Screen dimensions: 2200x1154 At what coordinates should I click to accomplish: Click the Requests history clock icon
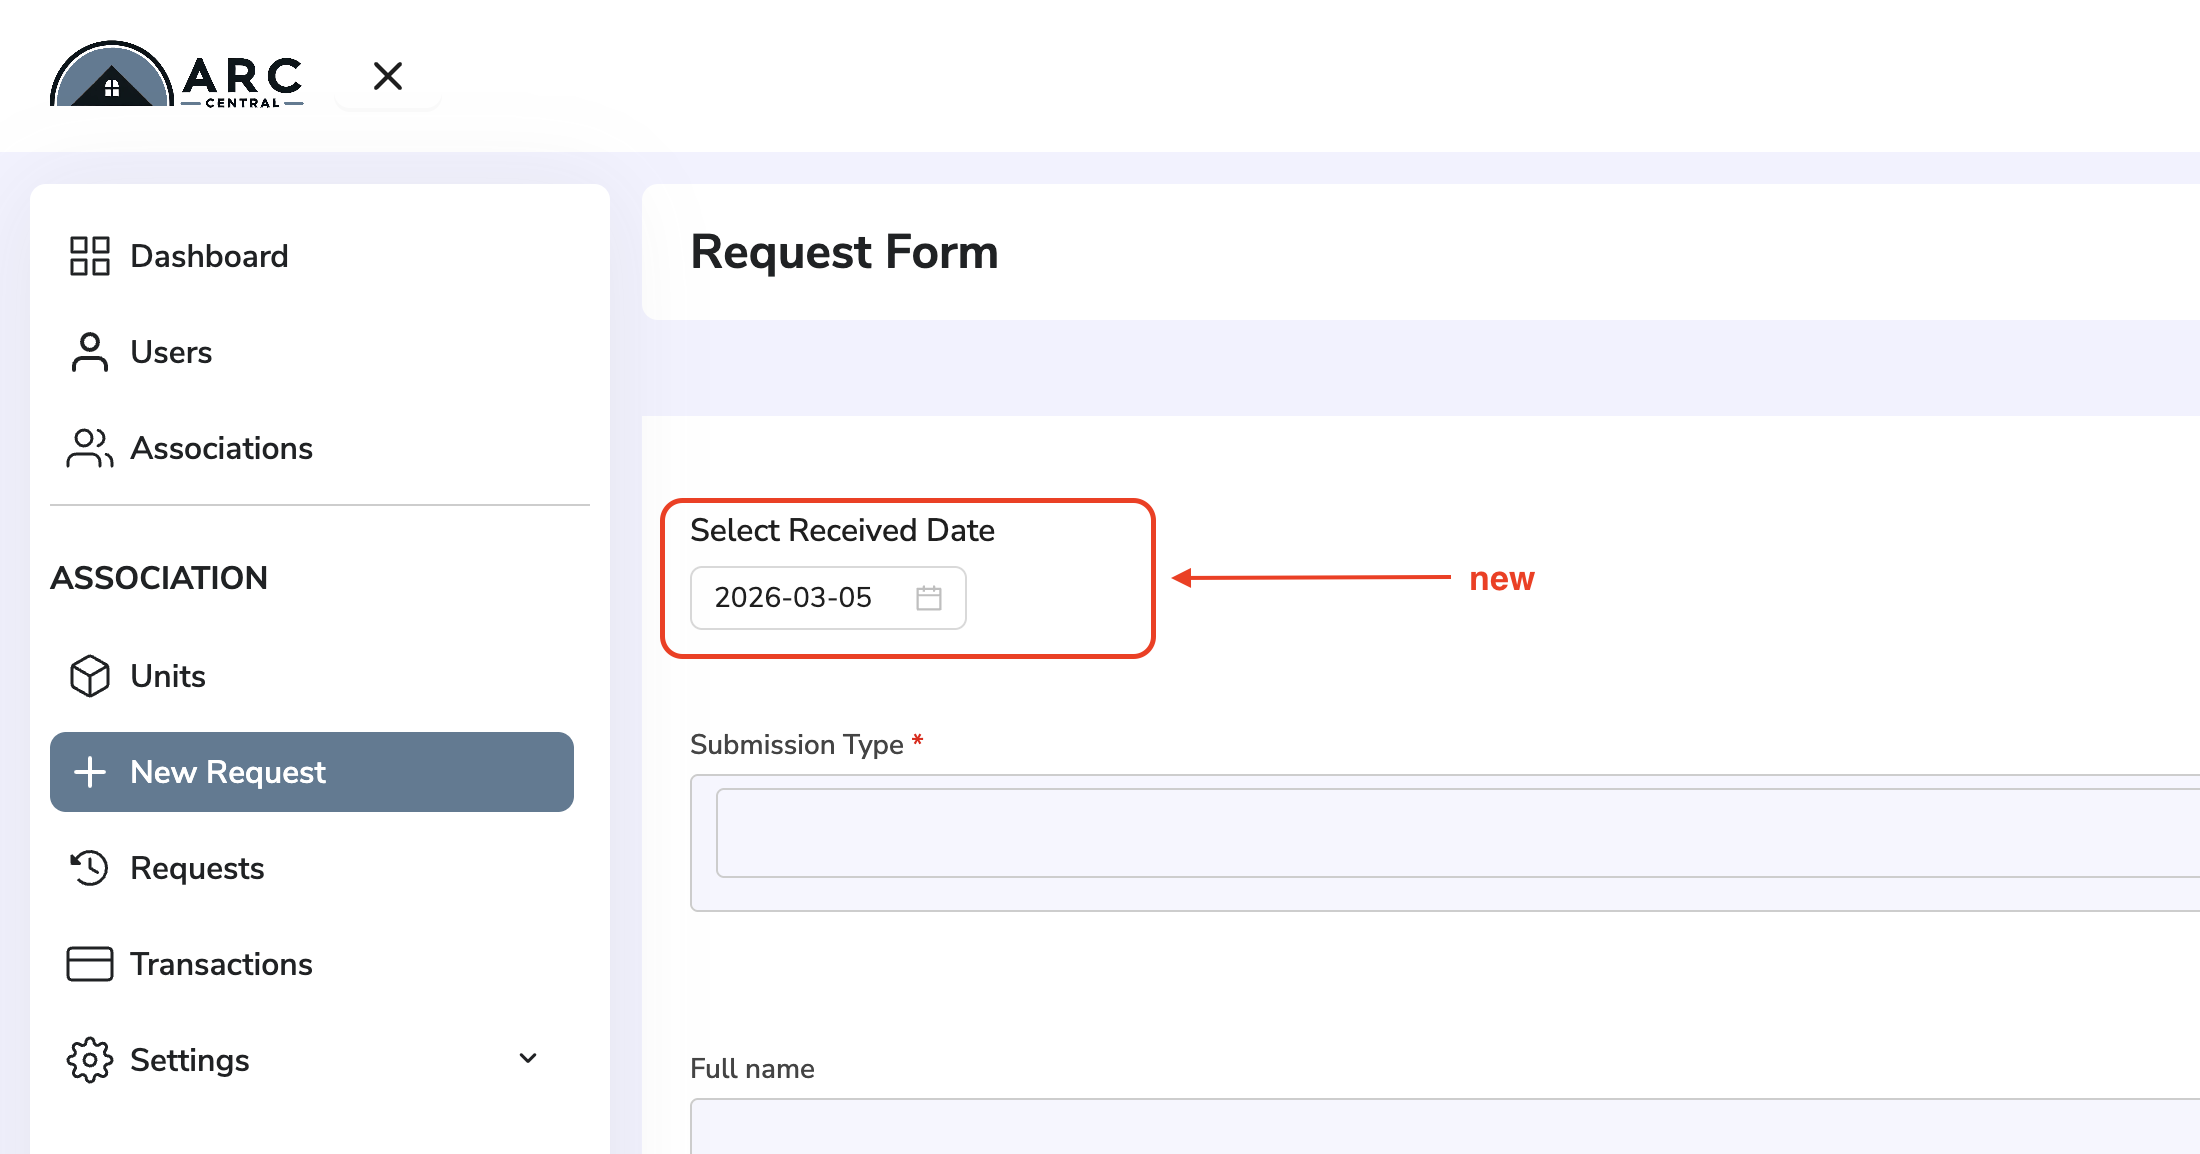pos(89,868)
